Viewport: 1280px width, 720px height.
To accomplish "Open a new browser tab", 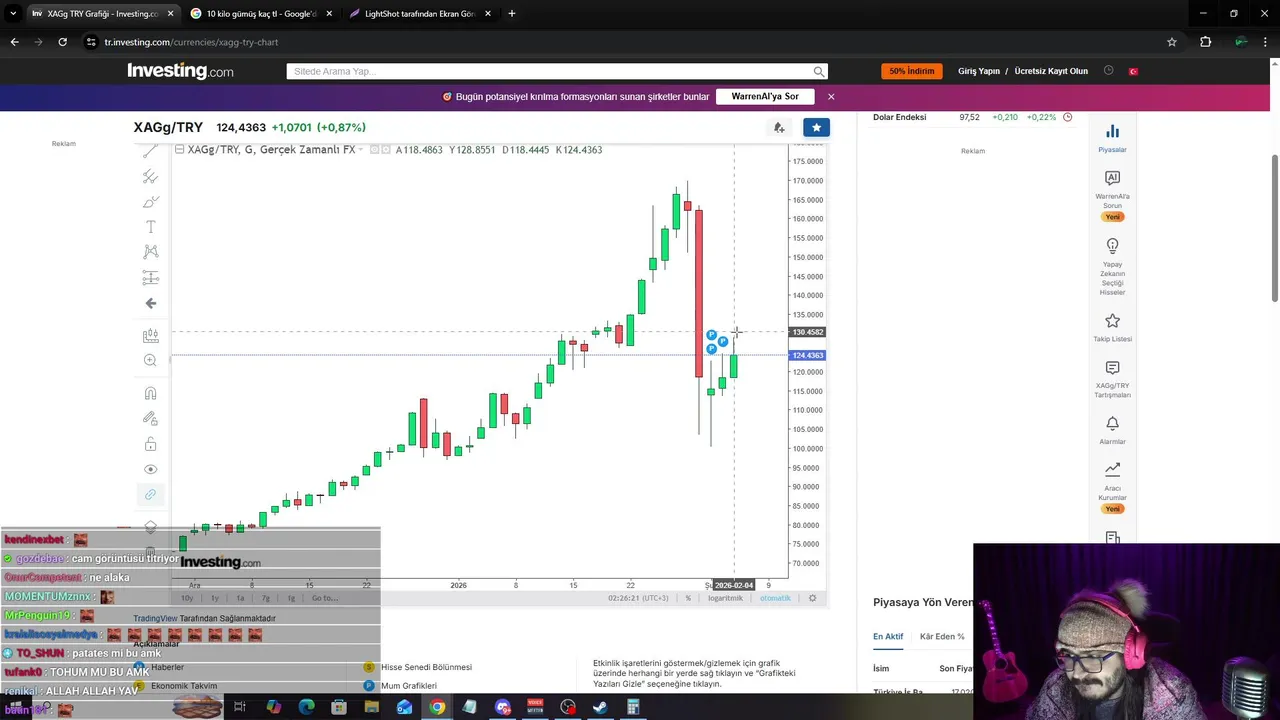I will click(512, 14).
